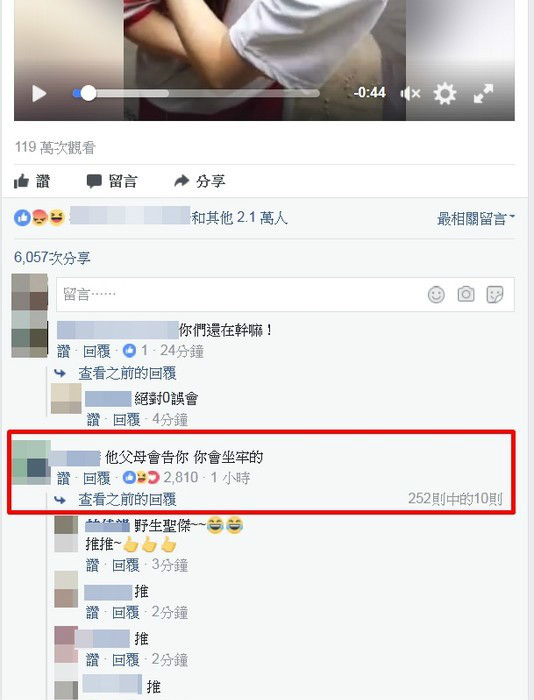
Task: Click the 留言 comment input field
Action: click(285, 295)
